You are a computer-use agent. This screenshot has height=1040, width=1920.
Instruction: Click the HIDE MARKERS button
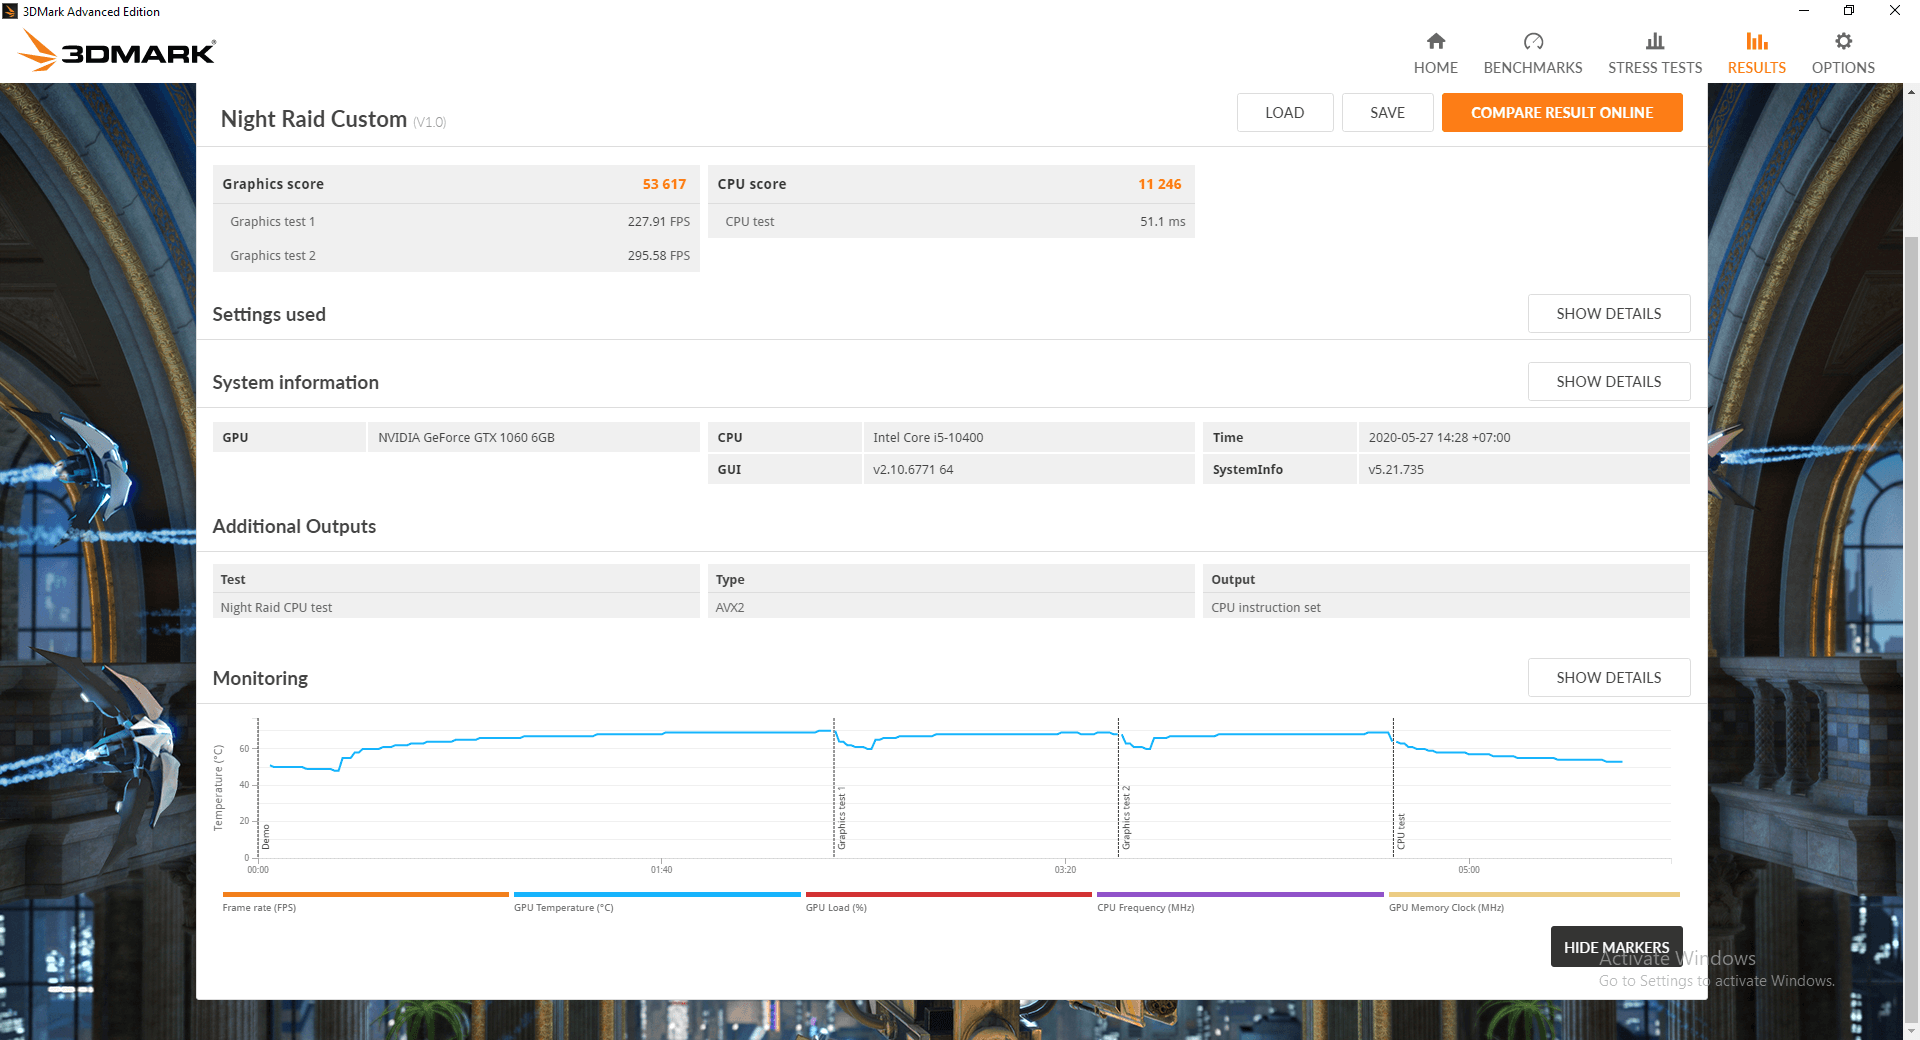pyautogui.click(x=1616, y=947)
